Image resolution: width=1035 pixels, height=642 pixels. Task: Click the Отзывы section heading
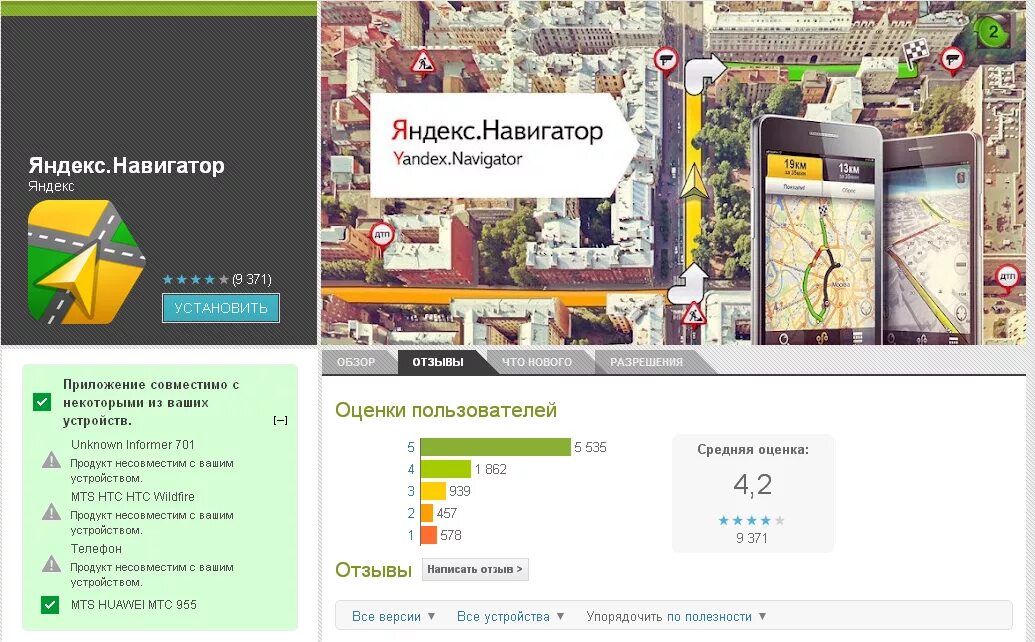374,569
